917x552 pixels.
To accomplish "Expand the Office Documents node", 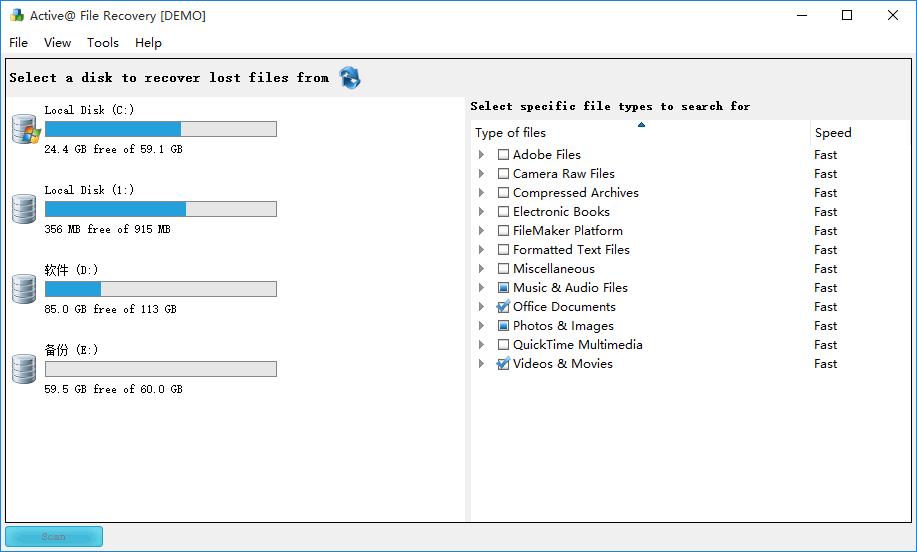I will (x=481, y=306).
